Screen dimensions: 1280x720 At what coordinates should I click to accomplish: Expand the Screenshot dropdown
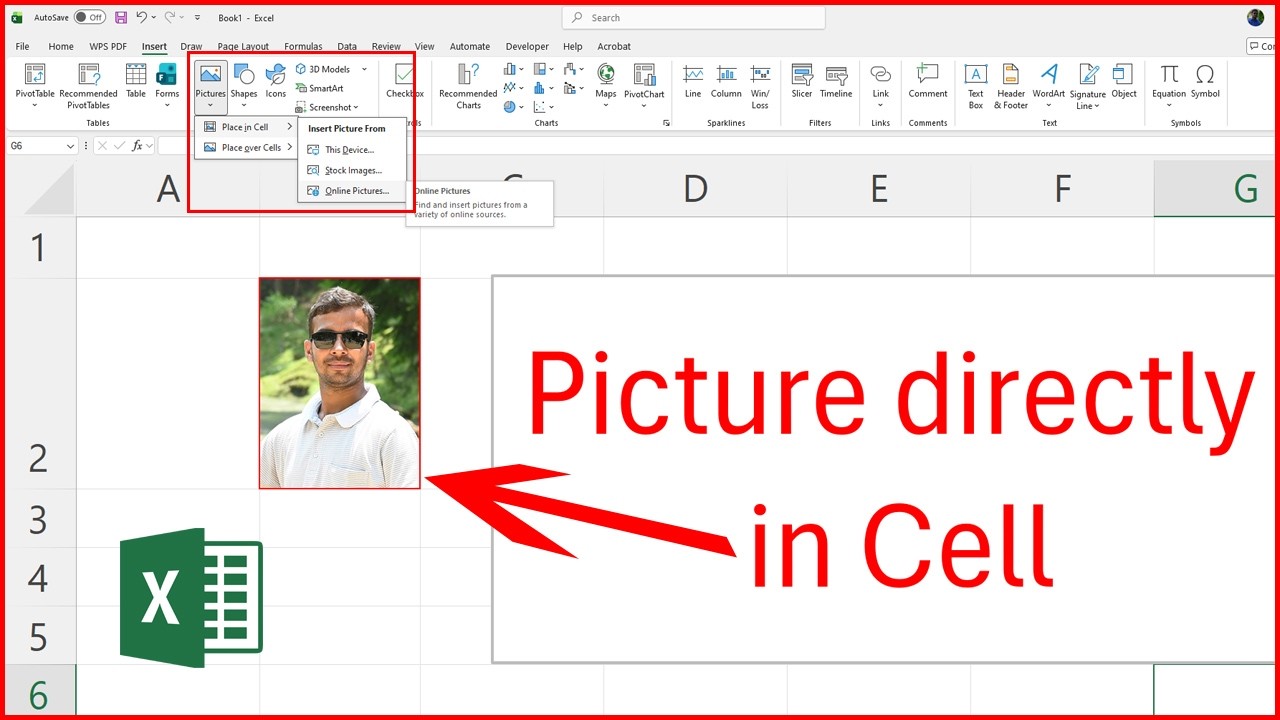click(x=356, y=107)
